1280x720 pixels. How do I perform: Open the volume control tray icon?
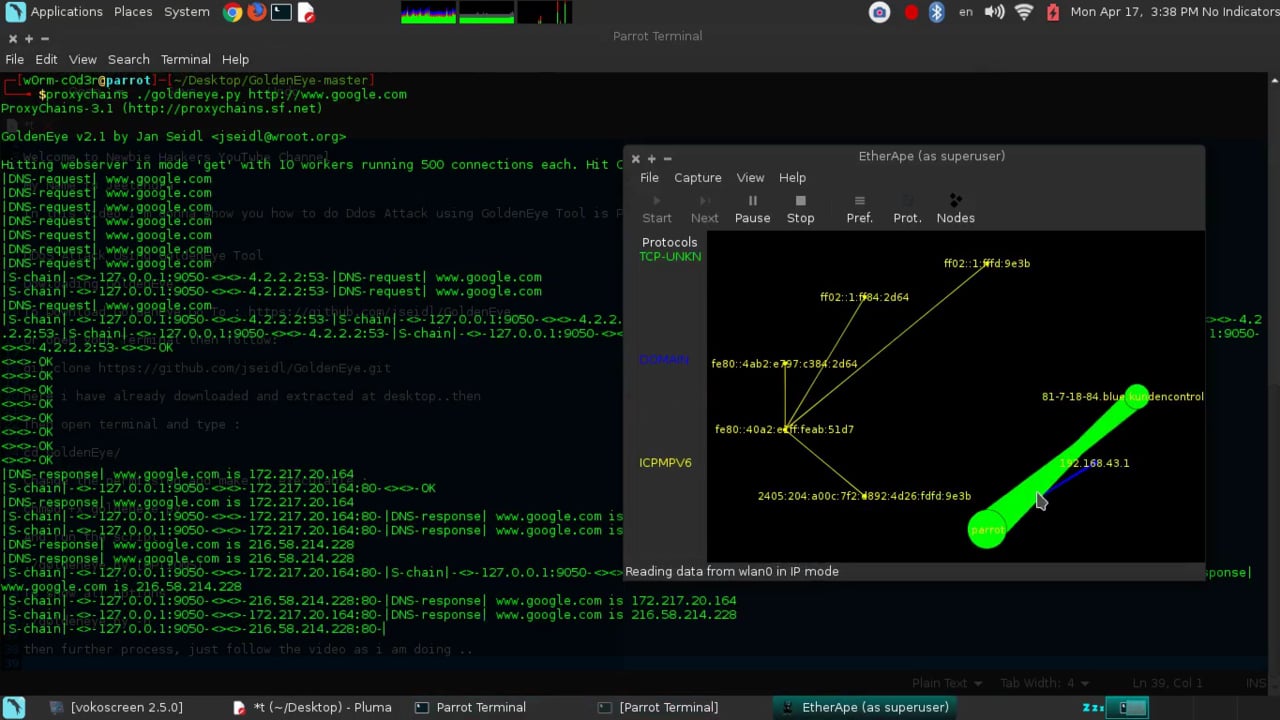pyautogui.click(x=994, y=12)
